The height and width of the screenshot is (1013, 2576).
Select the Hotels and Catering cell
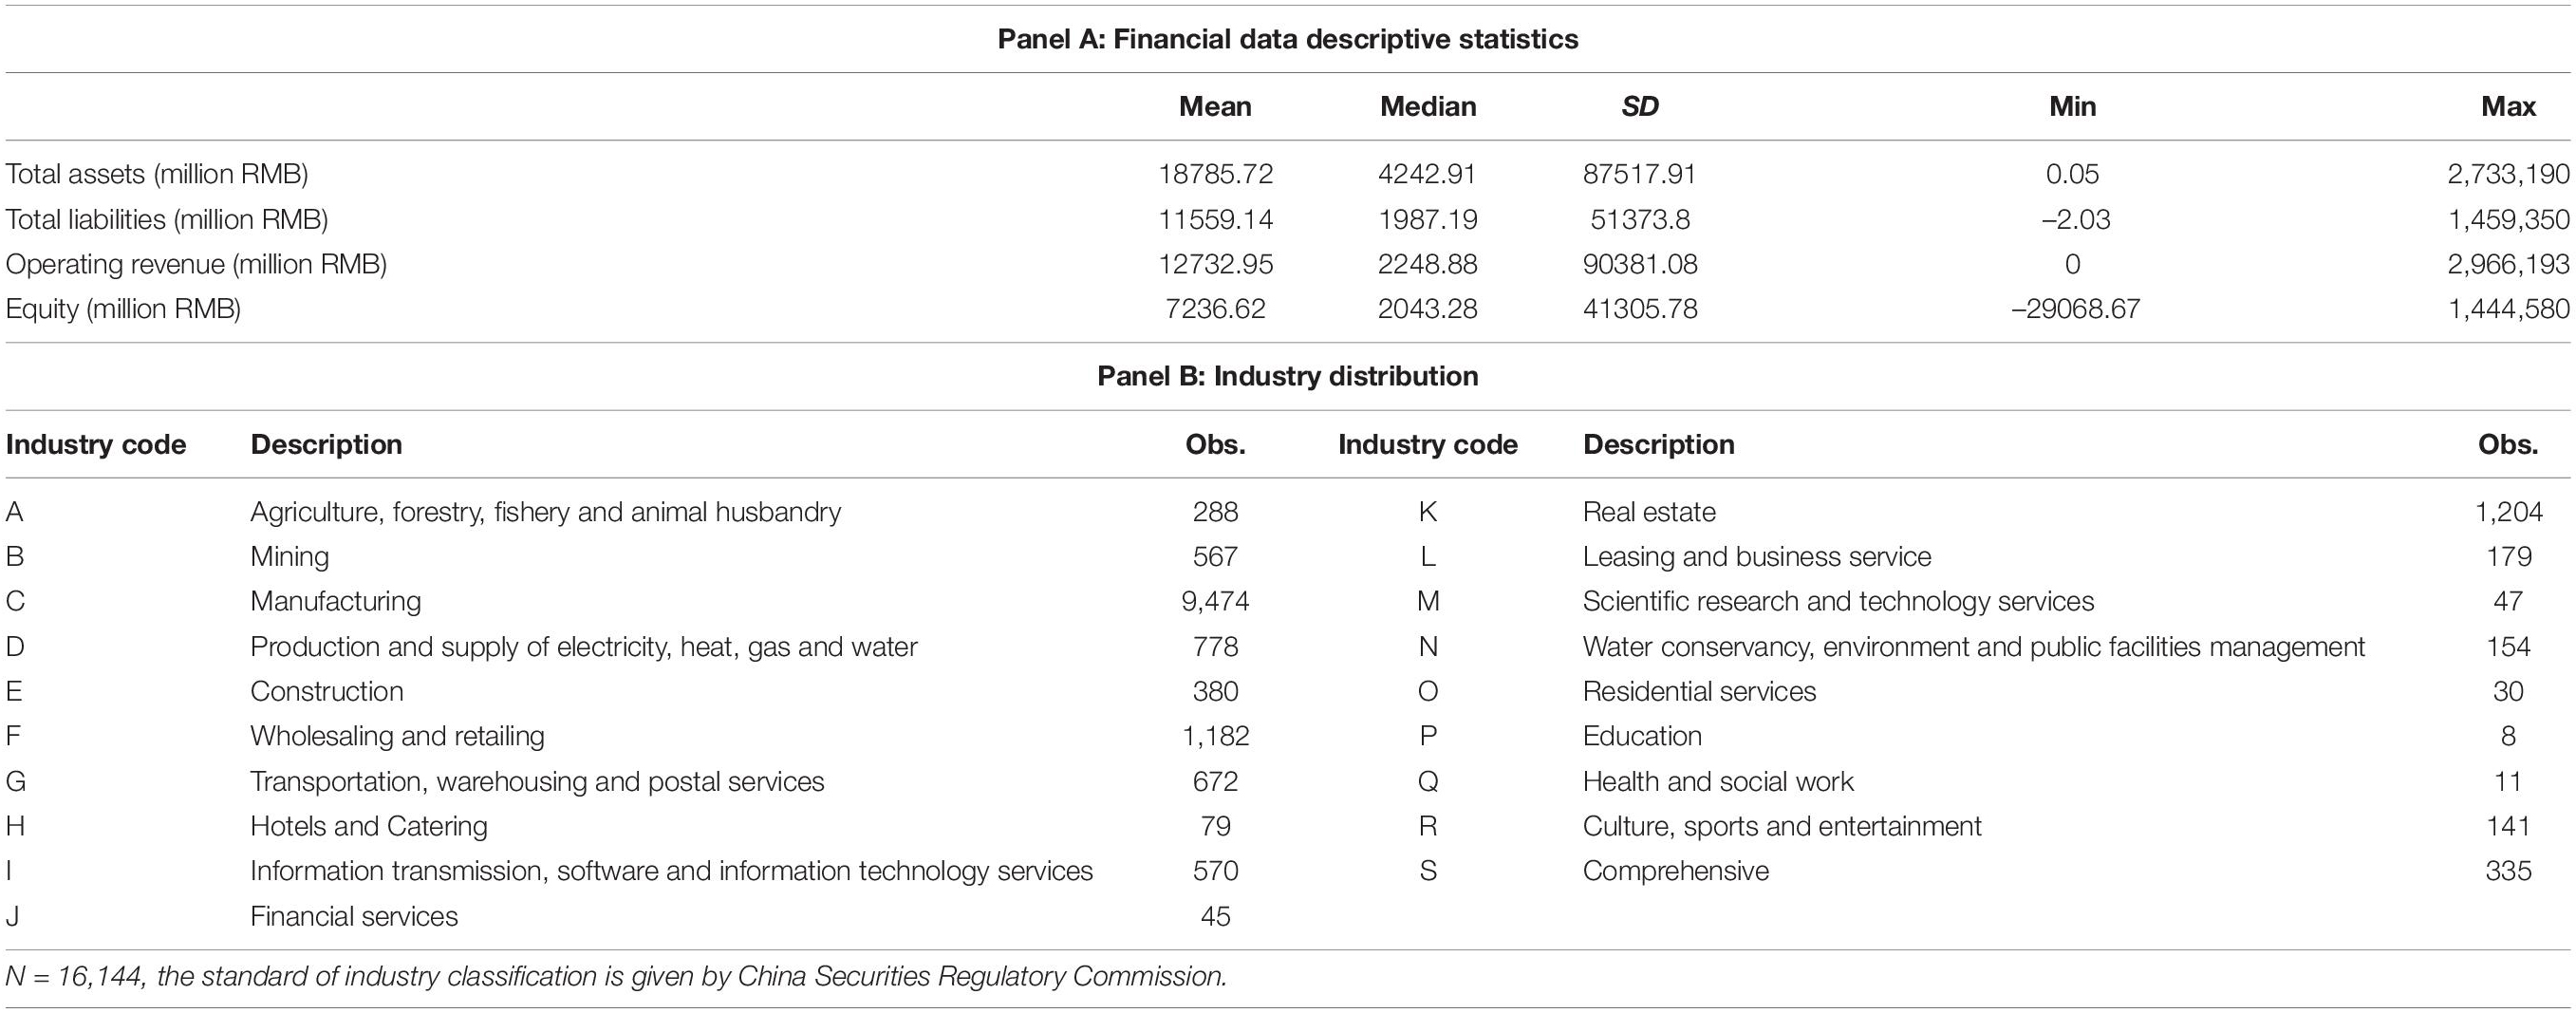click(369, 826)
